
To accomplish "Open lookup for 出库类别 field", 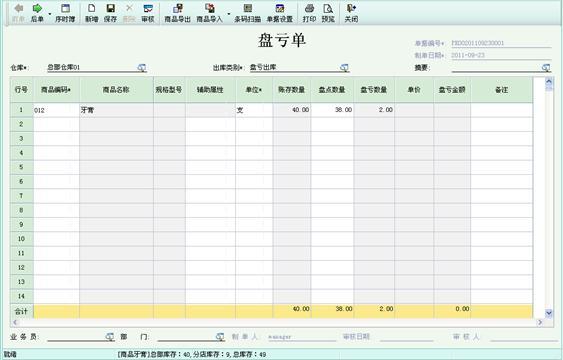I will pos(344,67).
